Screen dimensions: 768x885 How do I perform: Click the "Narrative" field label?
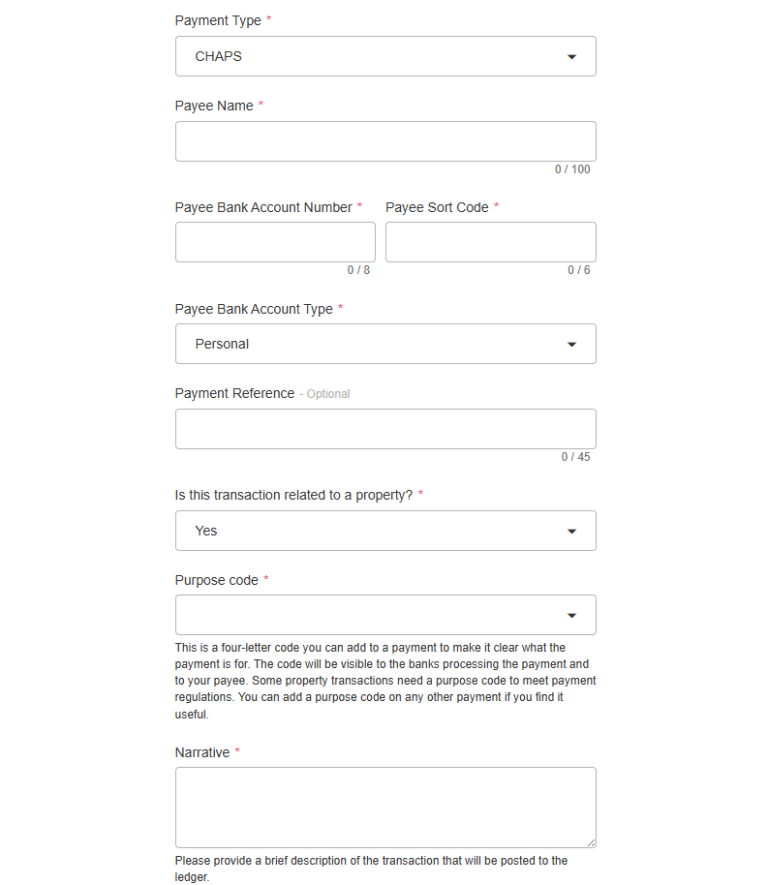pyautogui.click(x=202, y=752)
